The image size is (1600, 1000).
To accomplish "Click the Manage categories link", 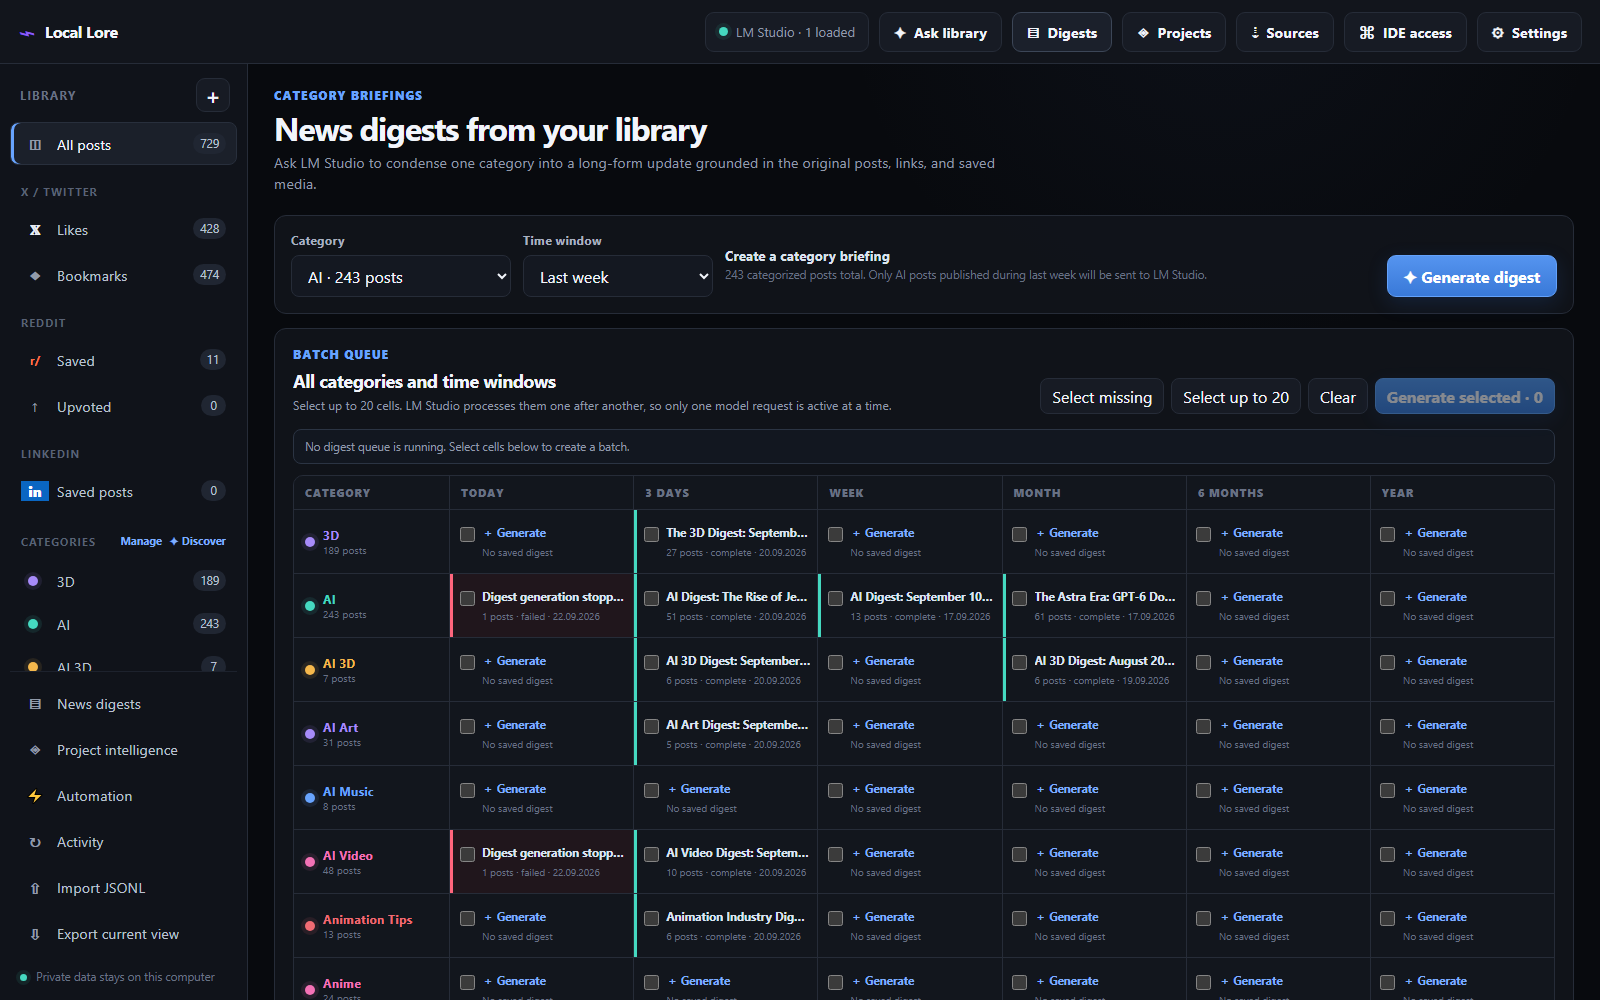I will [141, 541].
